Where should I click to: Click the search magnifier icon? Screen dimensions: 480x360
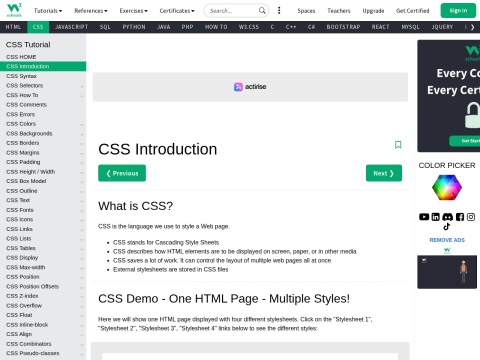(262, 11)
